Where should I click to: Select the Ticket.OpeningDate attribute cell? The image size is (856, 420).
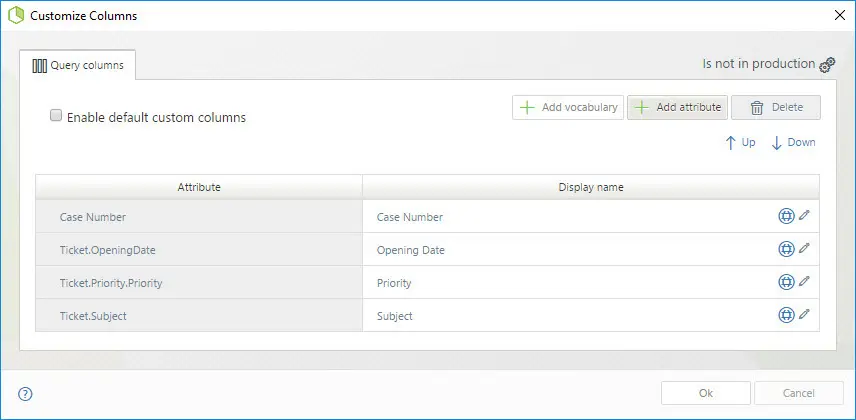point(199,250)
